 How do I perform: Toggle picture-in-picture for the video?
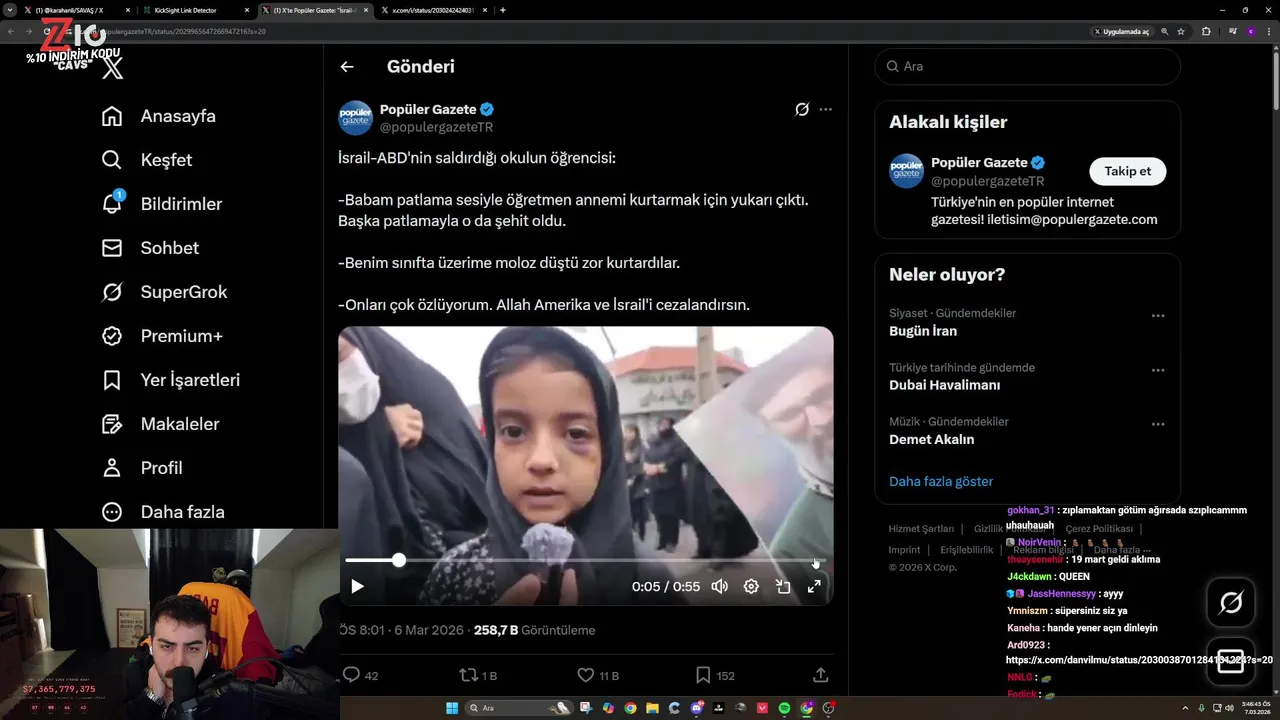[783, 587]
